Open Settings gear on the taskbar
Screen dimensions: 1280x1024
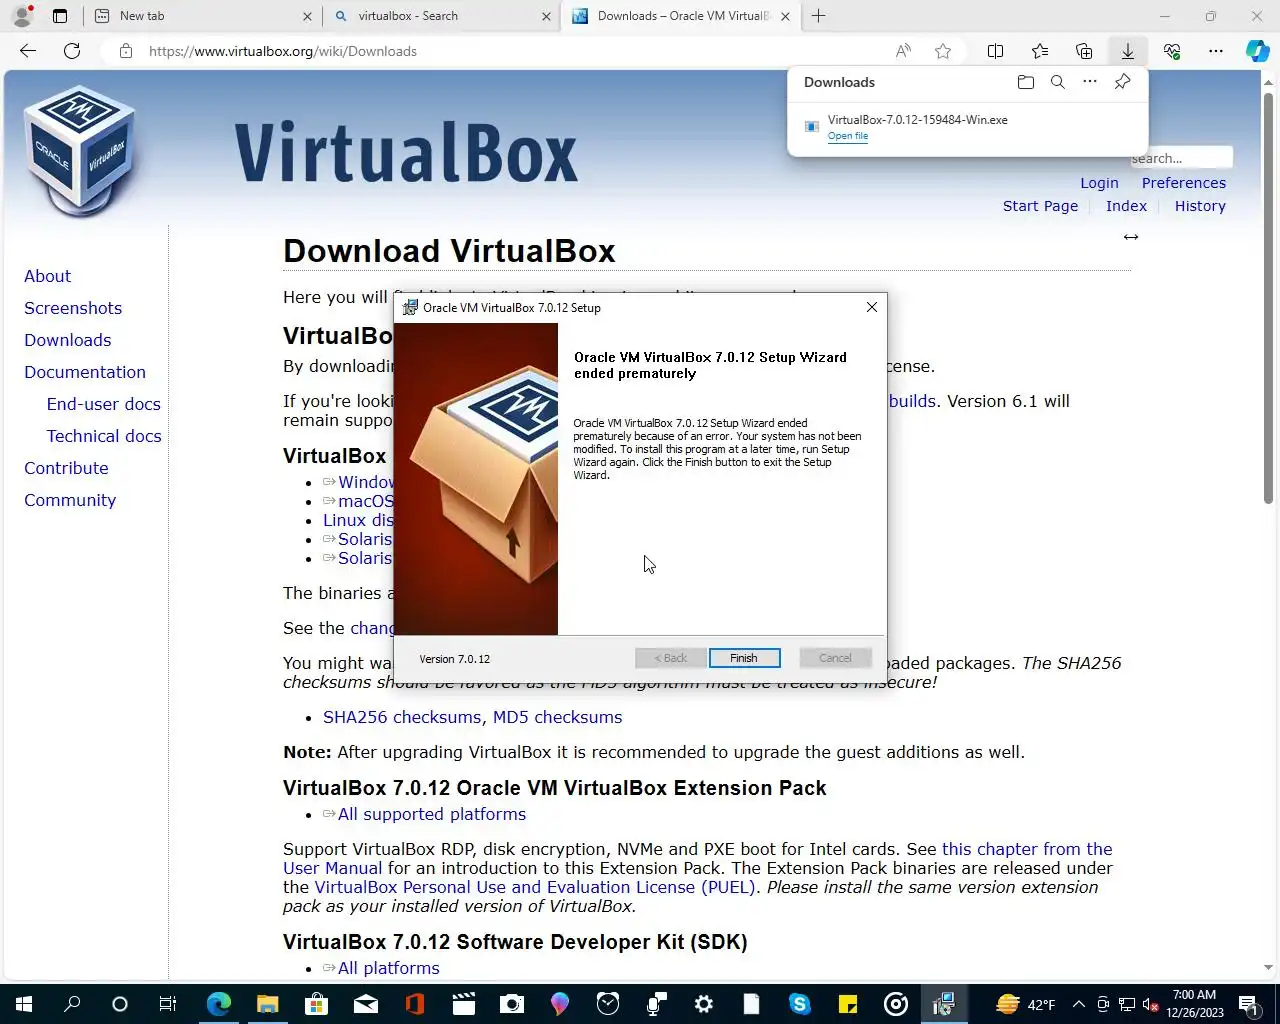click(x=704, y=1004)
